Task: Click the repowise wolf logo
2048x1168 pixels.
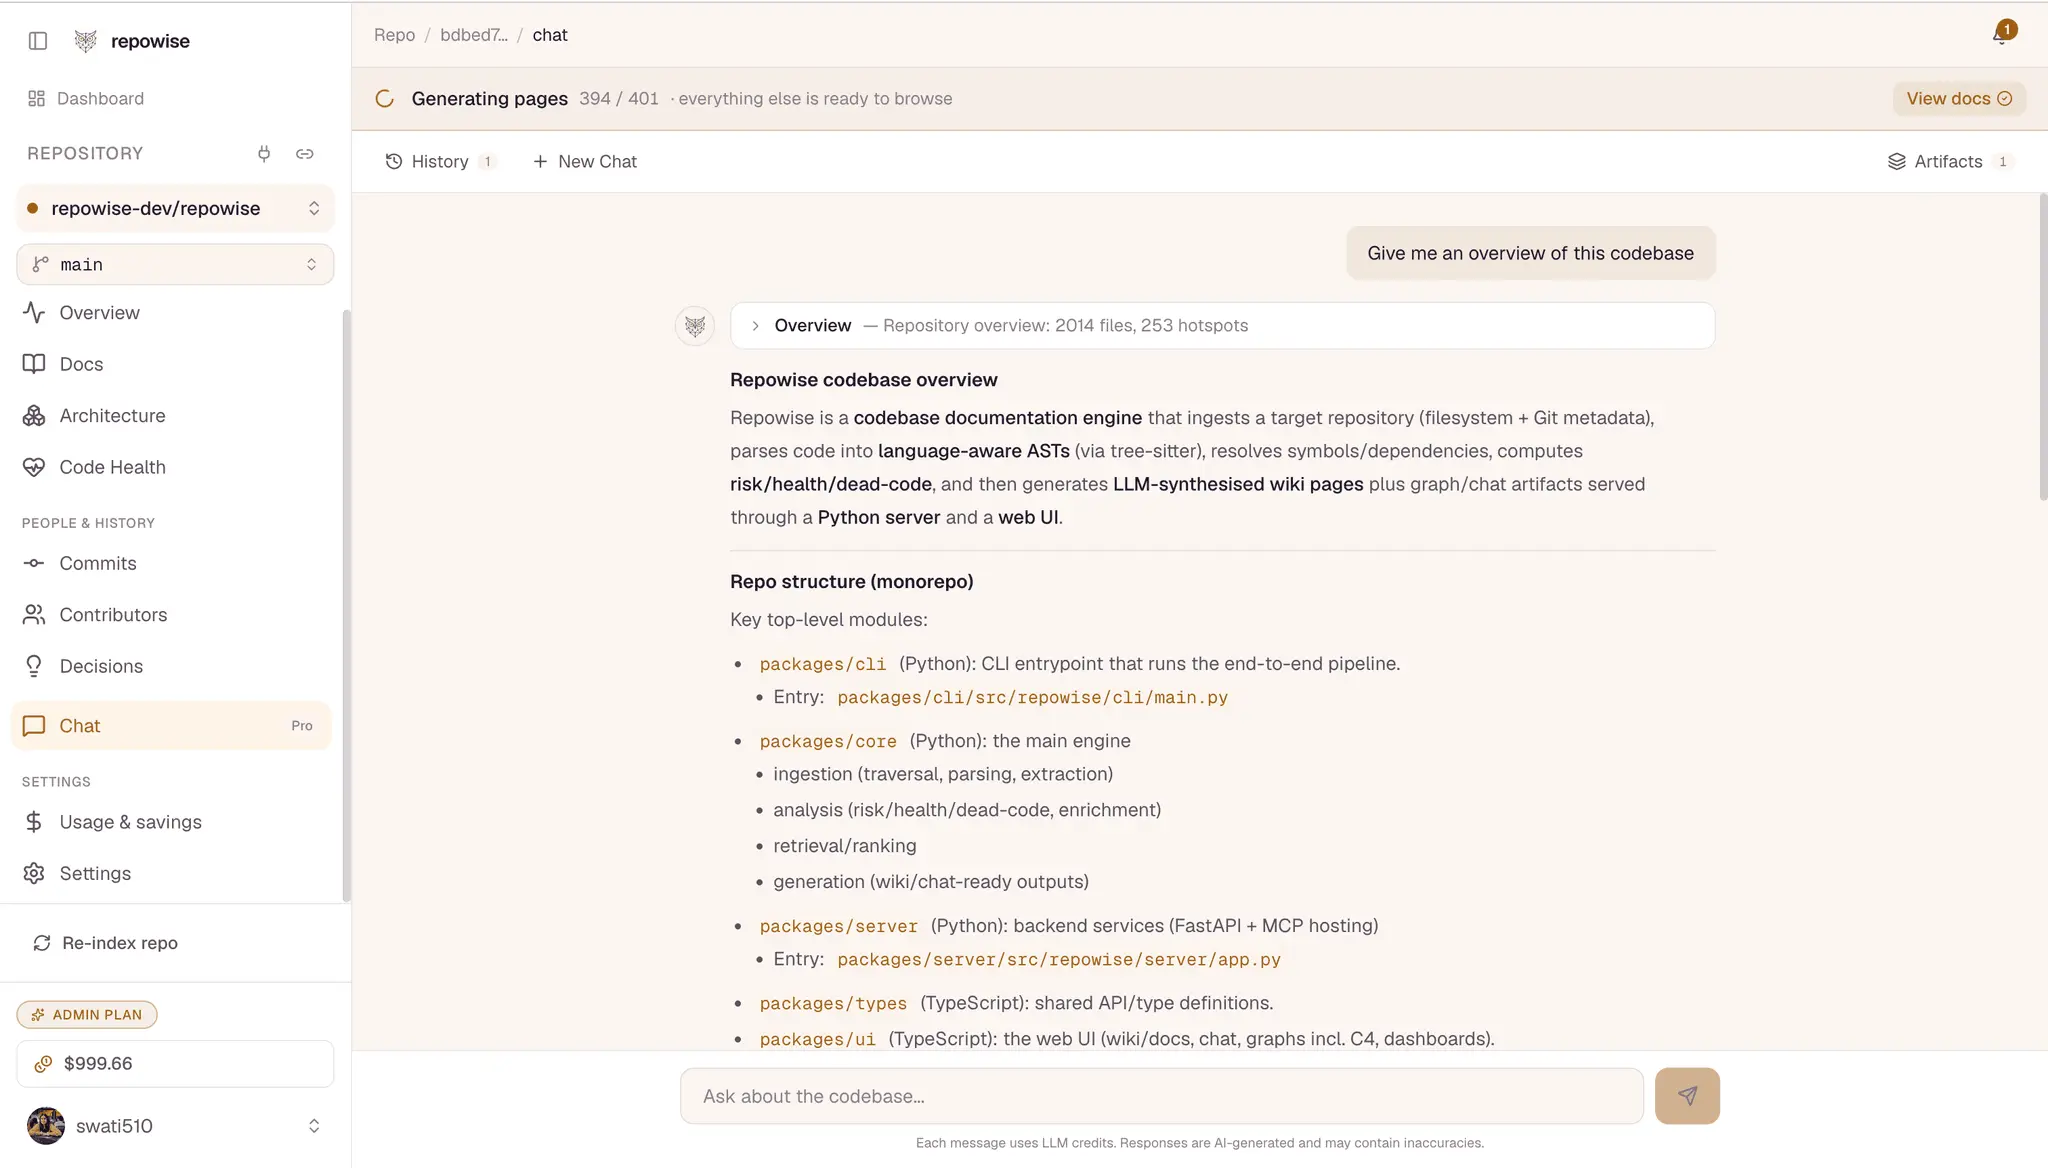Action: point(86,41)
